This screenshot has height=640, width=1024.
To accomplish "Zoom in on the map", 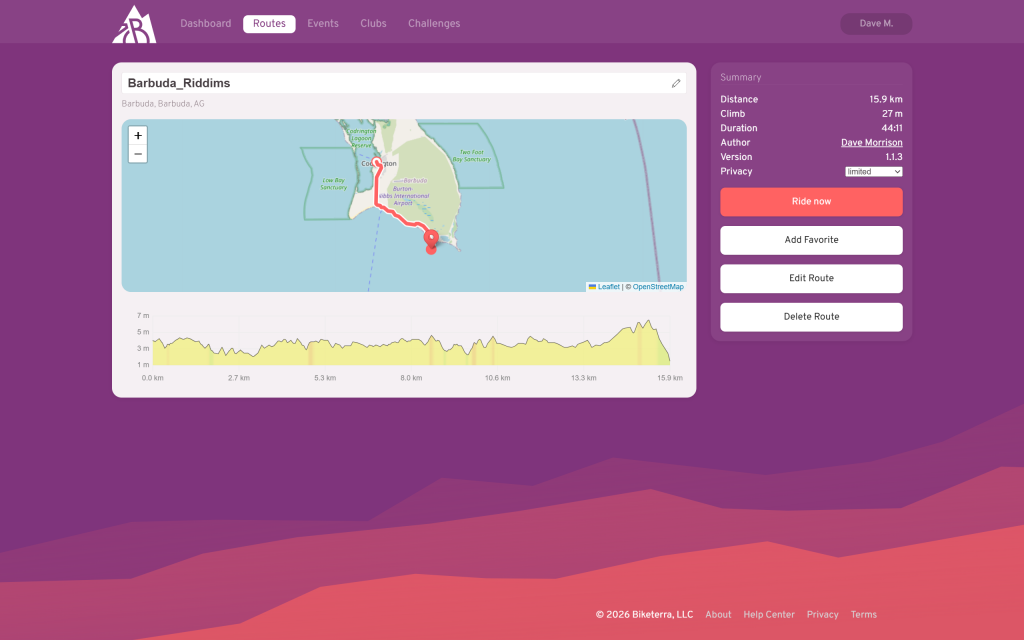I will [138, 136].
